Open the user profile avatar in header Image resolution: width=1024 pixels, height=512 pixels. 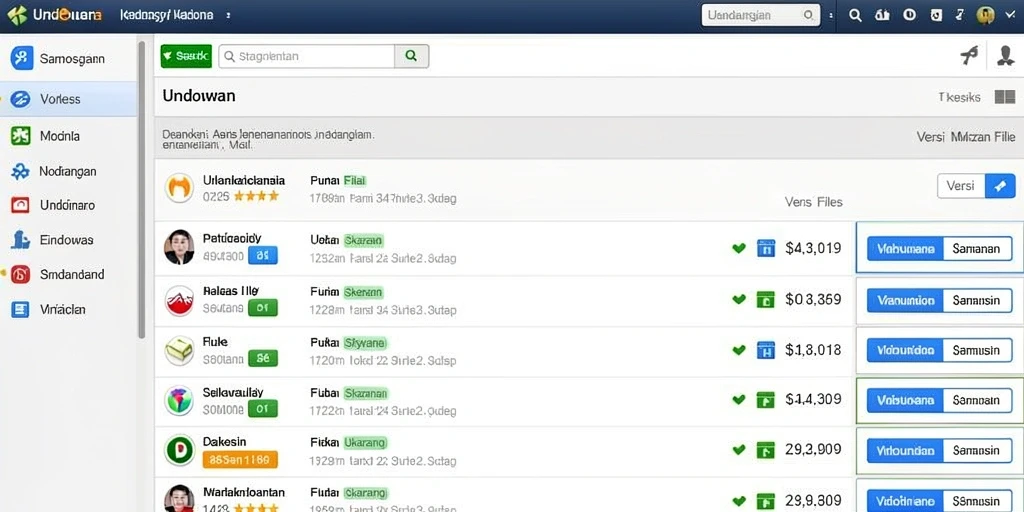pos(985,15)
